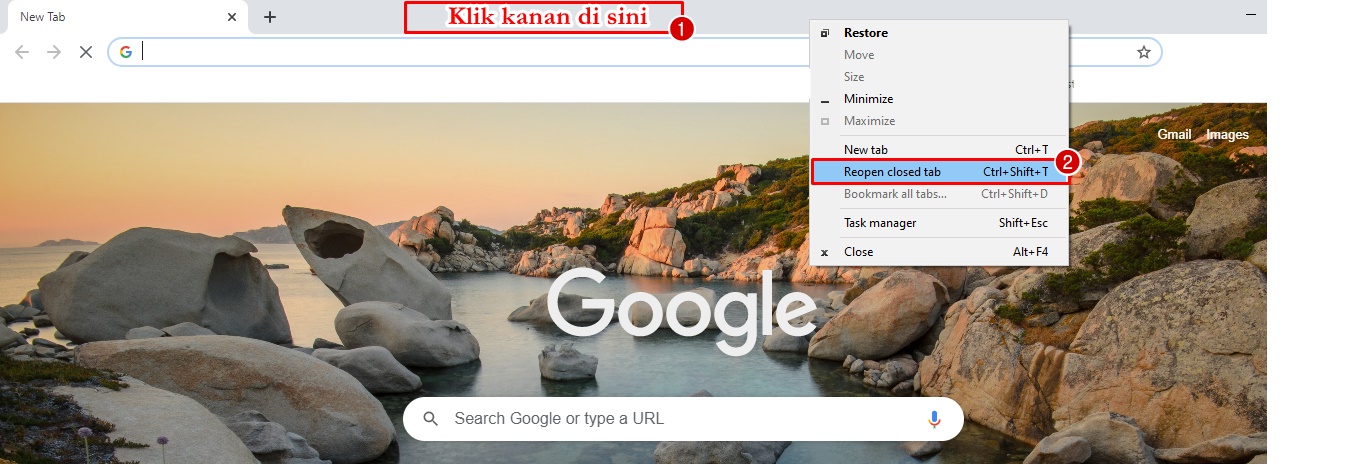1362x464 pixels.
Task: Click the magnifier icon in search box
Action: (x=431, y=419)
